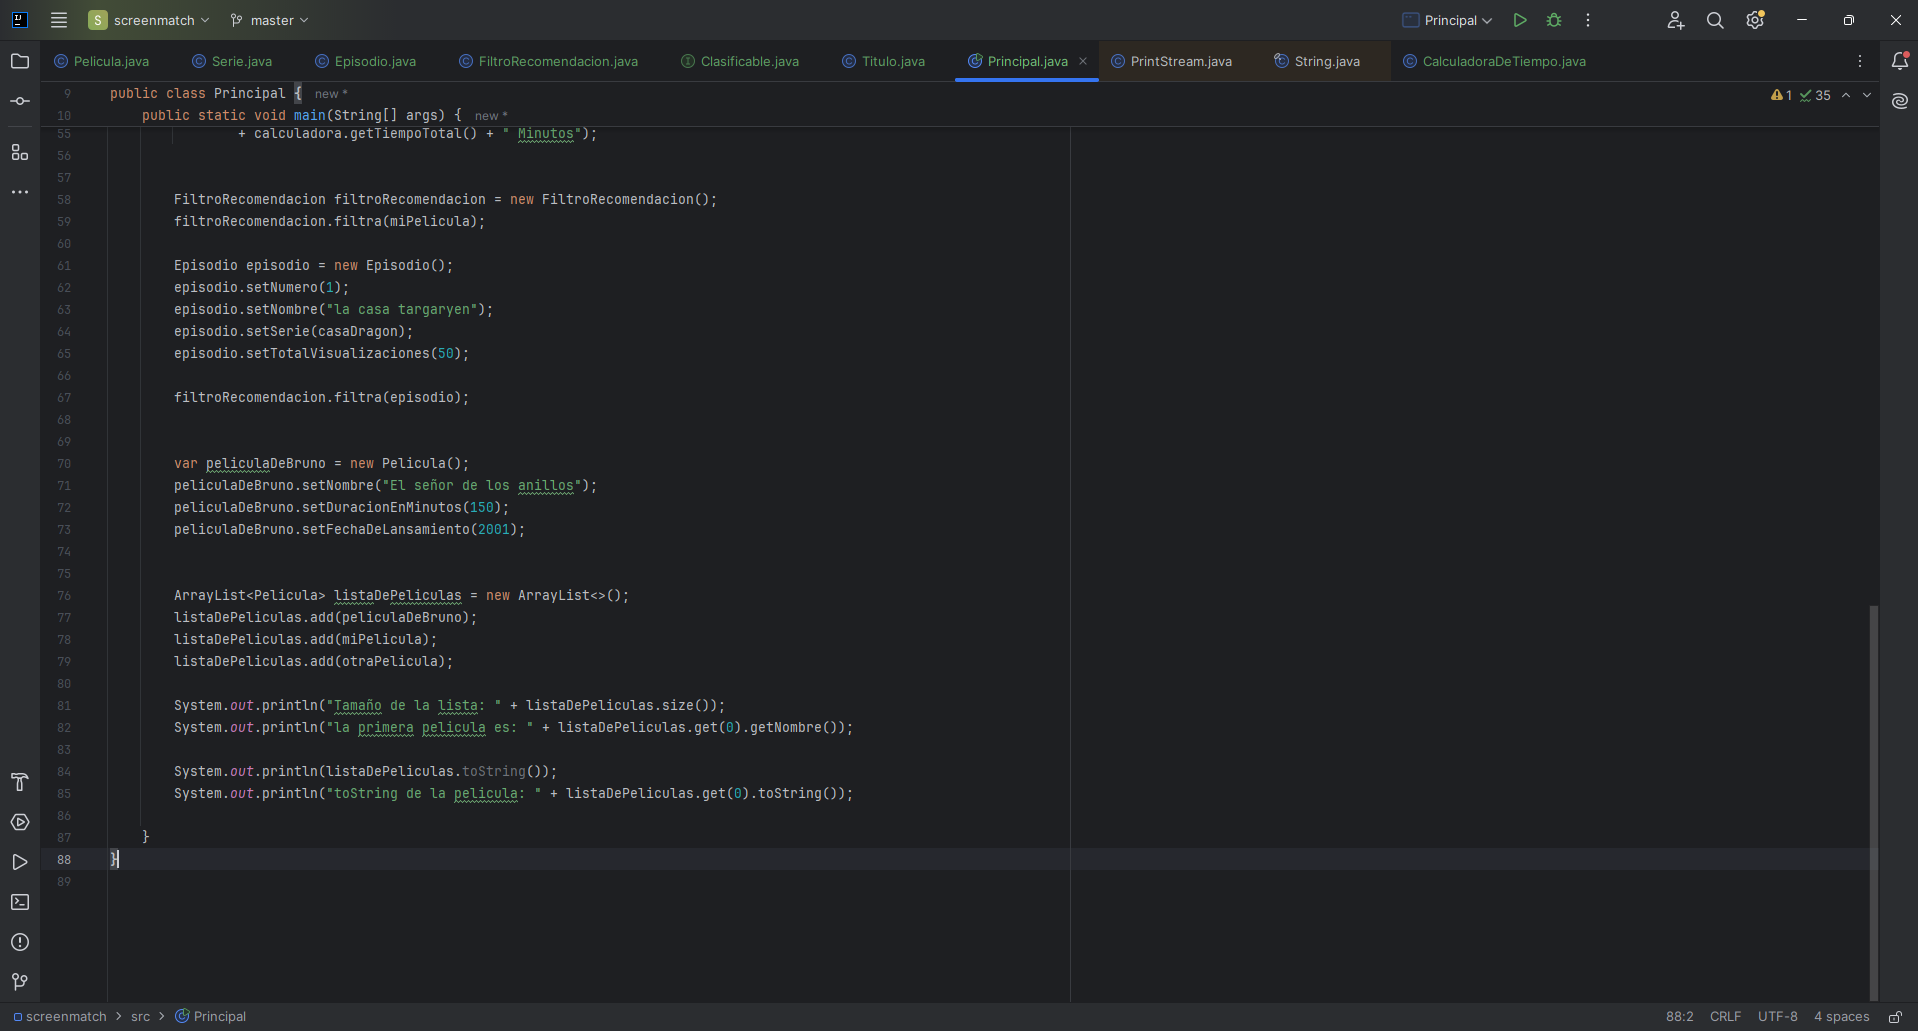
Task: Switch to the CalculadoraDeTiempo.java tab
Action: 1494,61
